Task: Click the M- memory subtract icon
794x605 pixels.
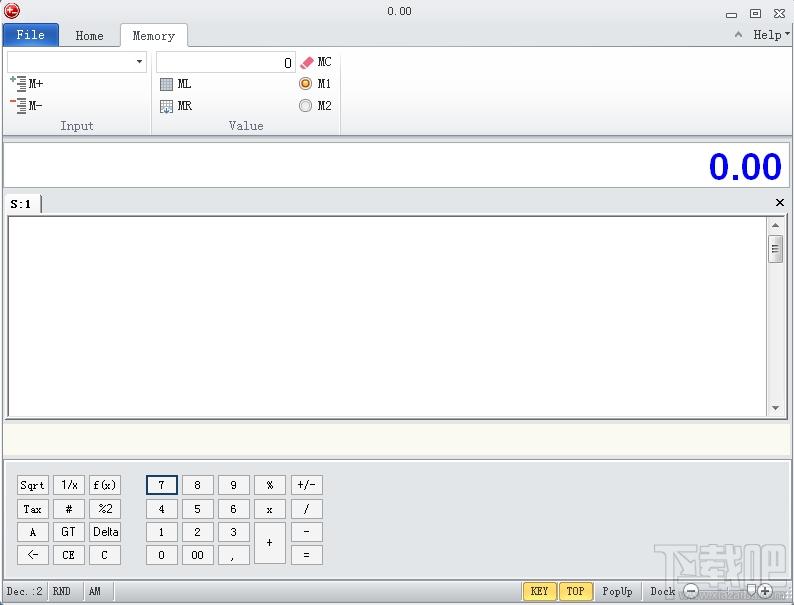Action: pyautogui.click(x=18, y=105)
